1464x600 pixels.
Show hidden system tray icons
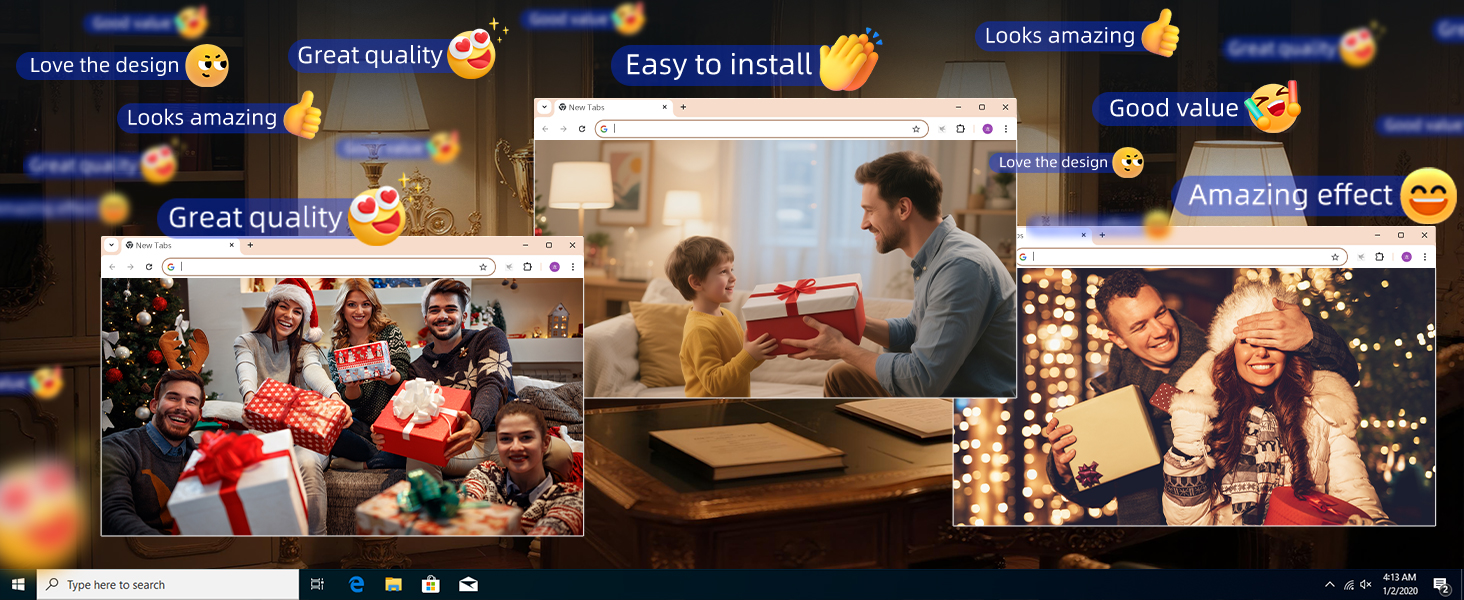point(1329,585)
